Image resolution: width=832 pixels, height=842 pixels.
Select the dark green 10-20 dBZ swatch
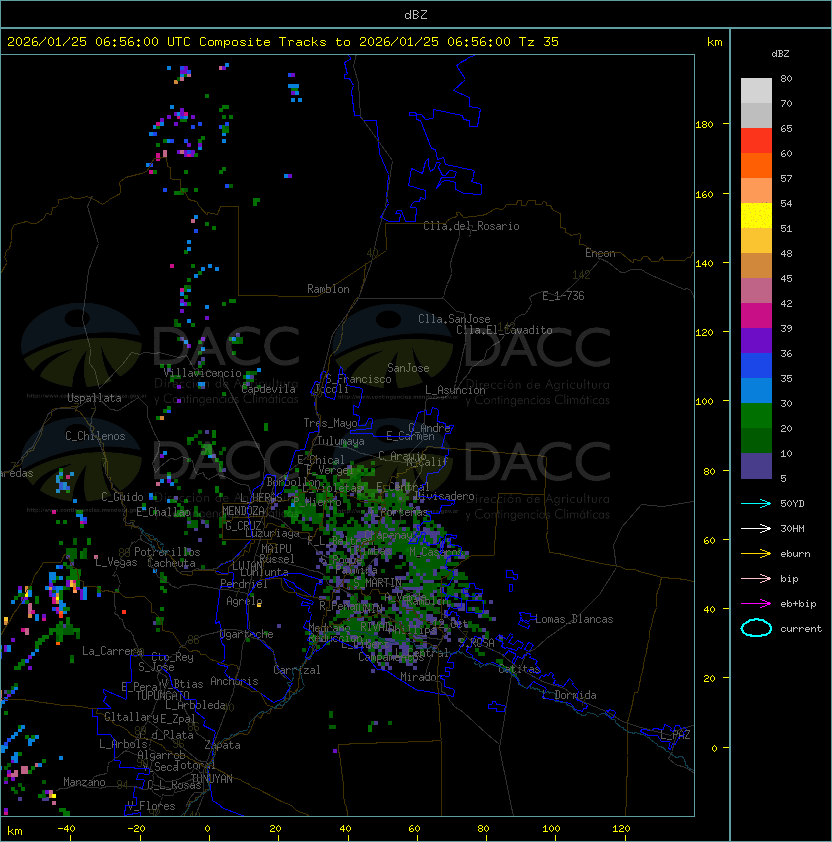click(756, 441)
